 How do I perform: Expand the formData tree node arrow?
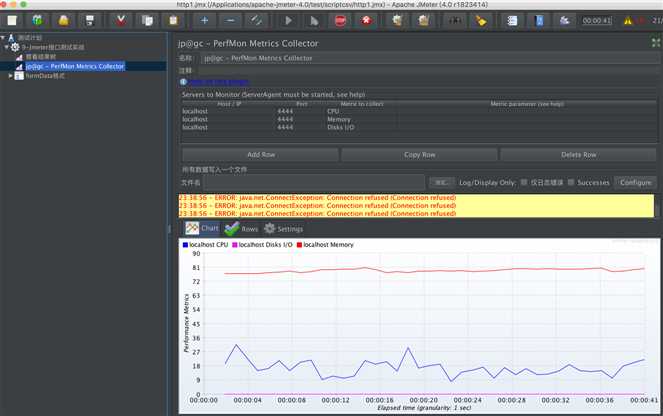11,76
